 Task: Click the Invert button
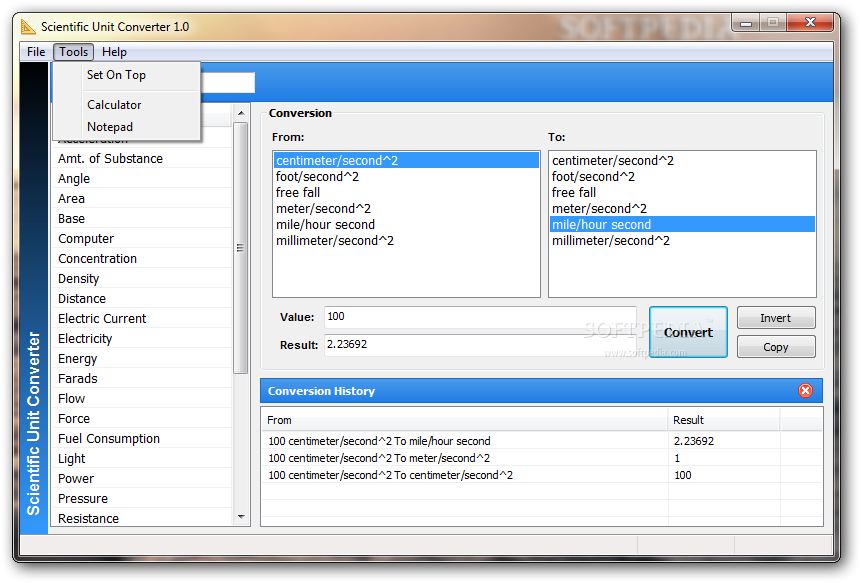775,318
